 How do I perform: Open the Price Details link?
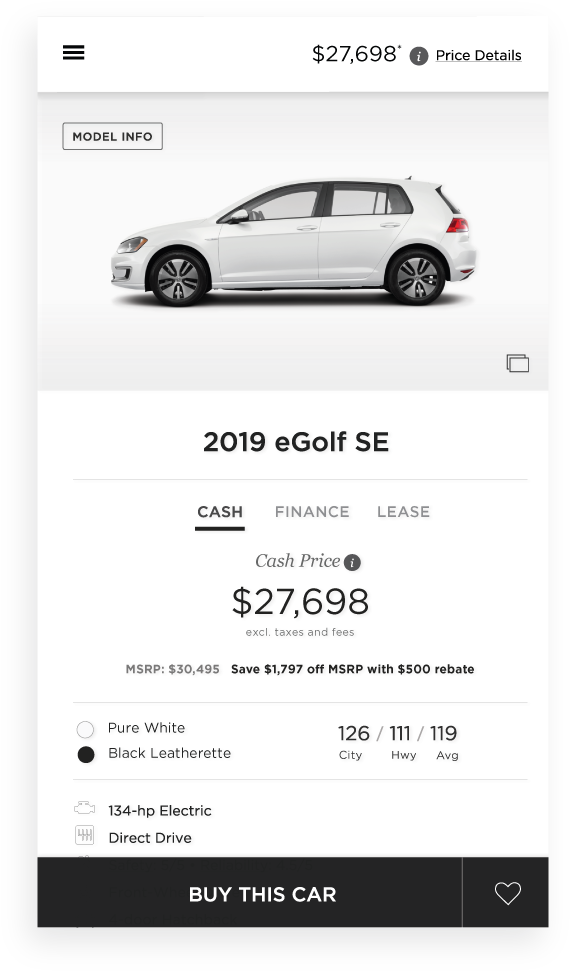(478, 56)
